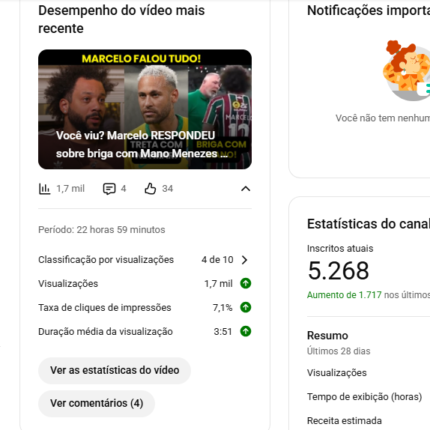Open the Marcelo falou tudo video thumbnail
The height and width of the screenshot is (430, 430).
[x=145, y=109]
